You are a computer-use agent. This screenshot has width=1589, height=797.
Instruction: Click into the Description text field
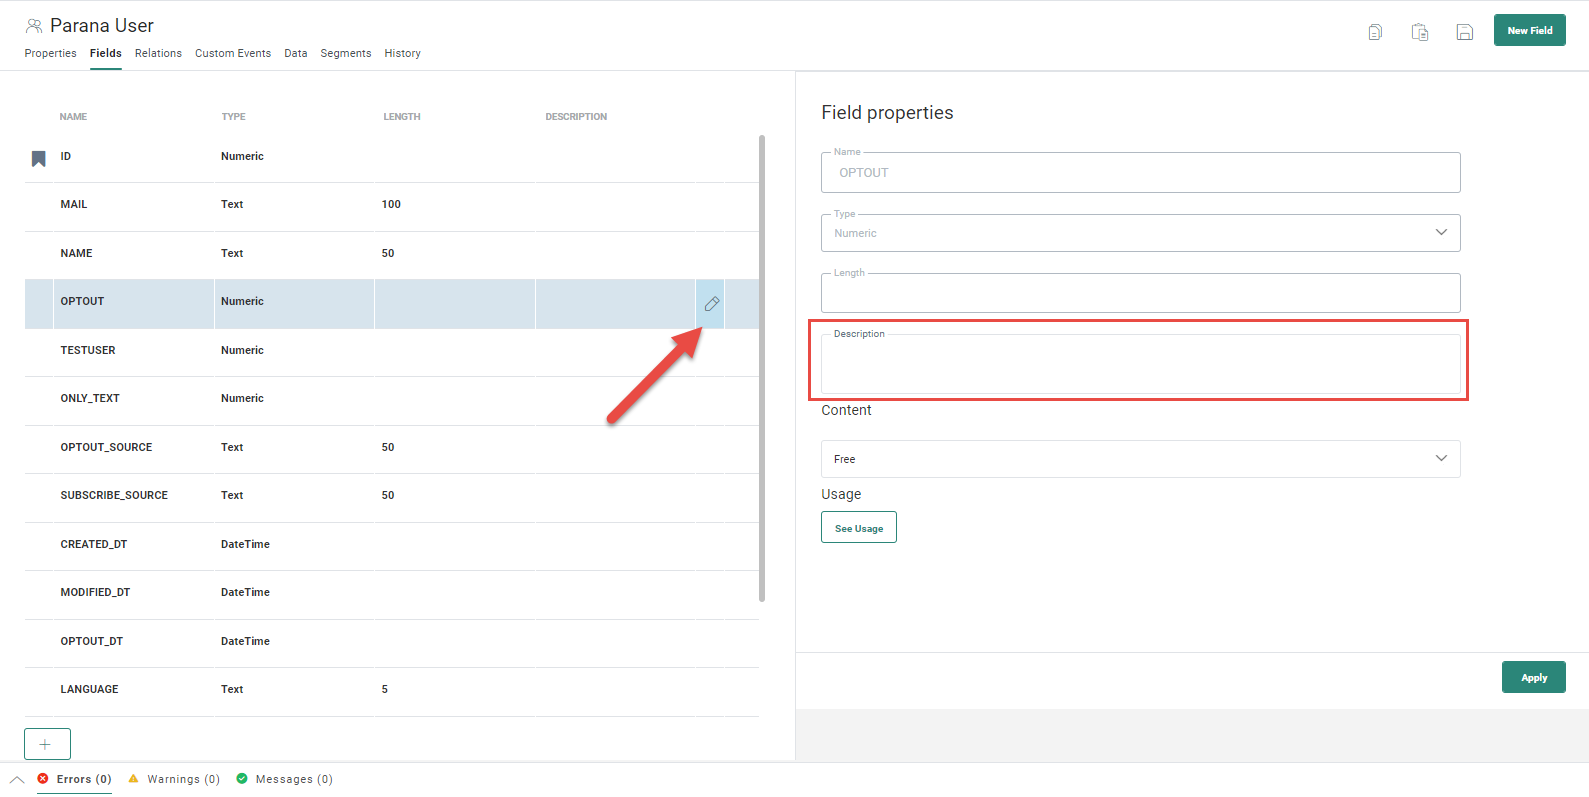point(1140,365)
